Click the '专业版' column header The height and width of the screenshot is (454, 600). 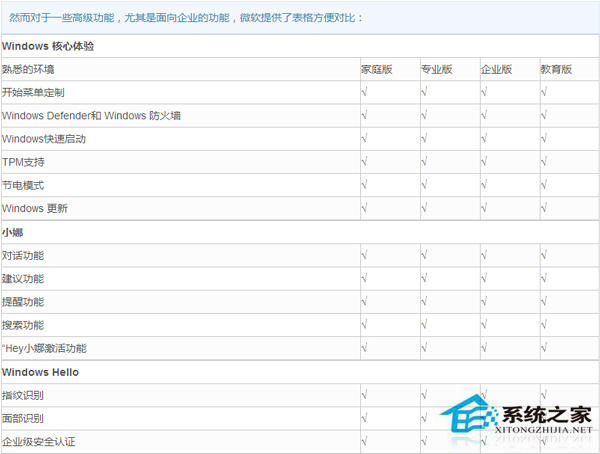coord(437,69)
